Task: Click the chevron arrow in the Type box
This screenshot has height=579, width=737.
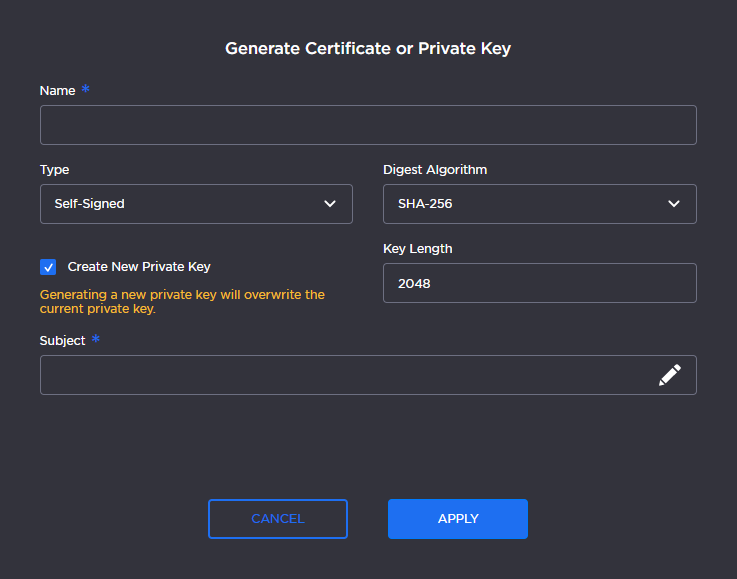Action: point(330,204)
